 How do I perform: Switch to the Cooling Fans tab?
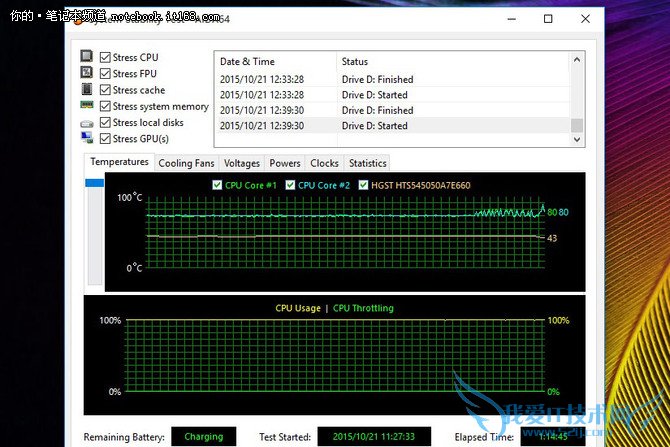(x=186, y=163)
